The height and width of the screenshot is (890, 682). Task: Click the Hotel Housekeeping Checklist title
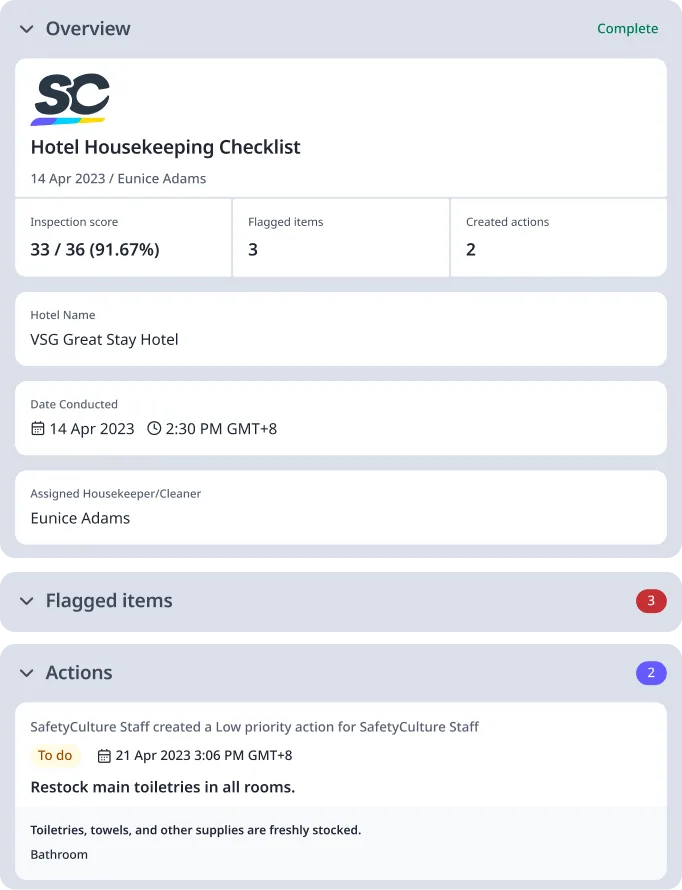[x=165, y=146]
